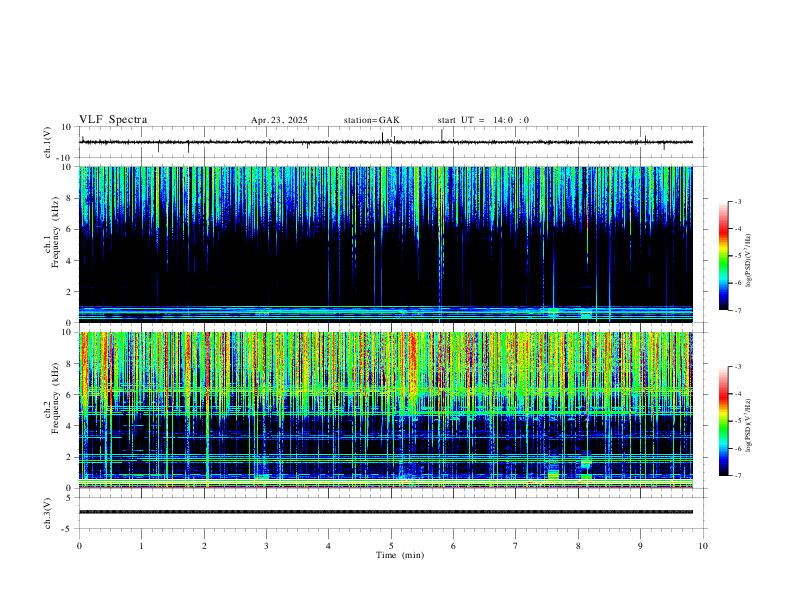Viewport: 792px width, 612px height.
Task: Click the '-3' label on upper colorbar
Action: click(x=737, y=201)
